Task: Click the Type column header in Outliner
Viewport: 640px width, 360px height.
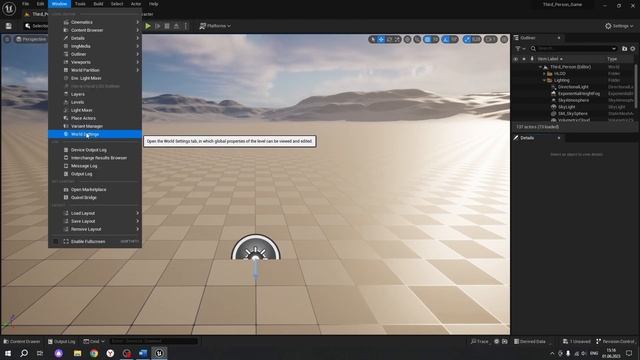Action: click(x=612, y=59)
